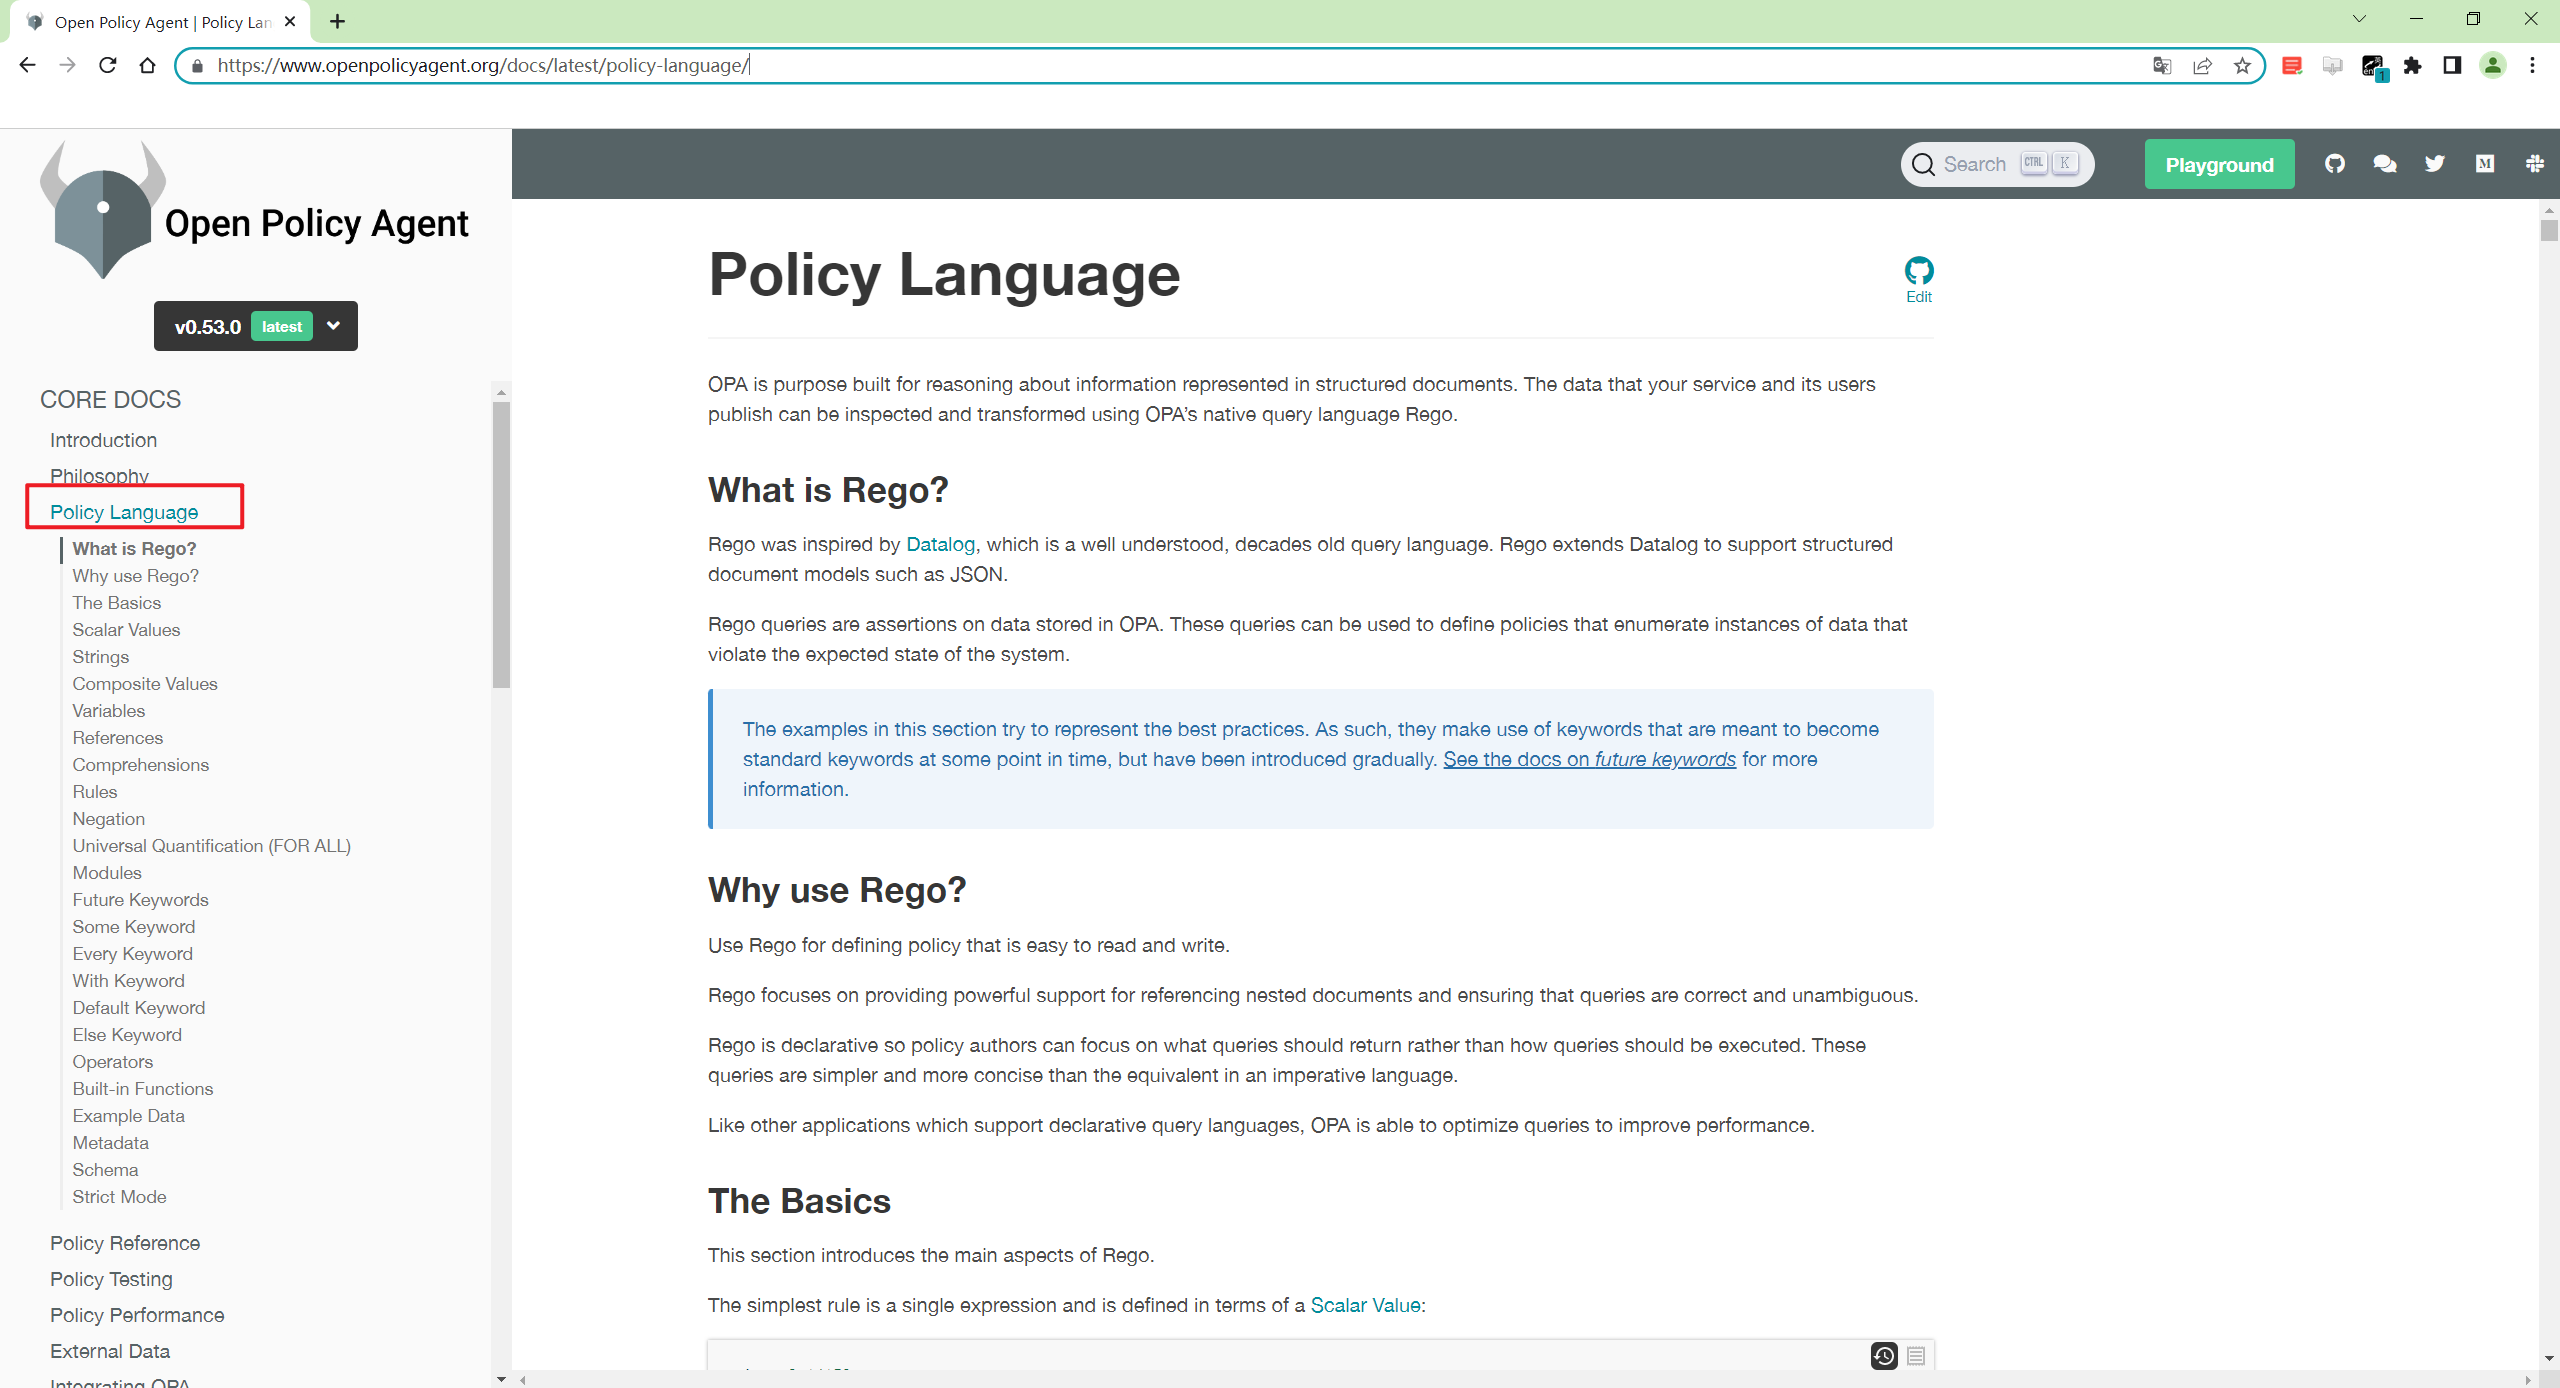Click the browser forward arrow

(67, 65)
